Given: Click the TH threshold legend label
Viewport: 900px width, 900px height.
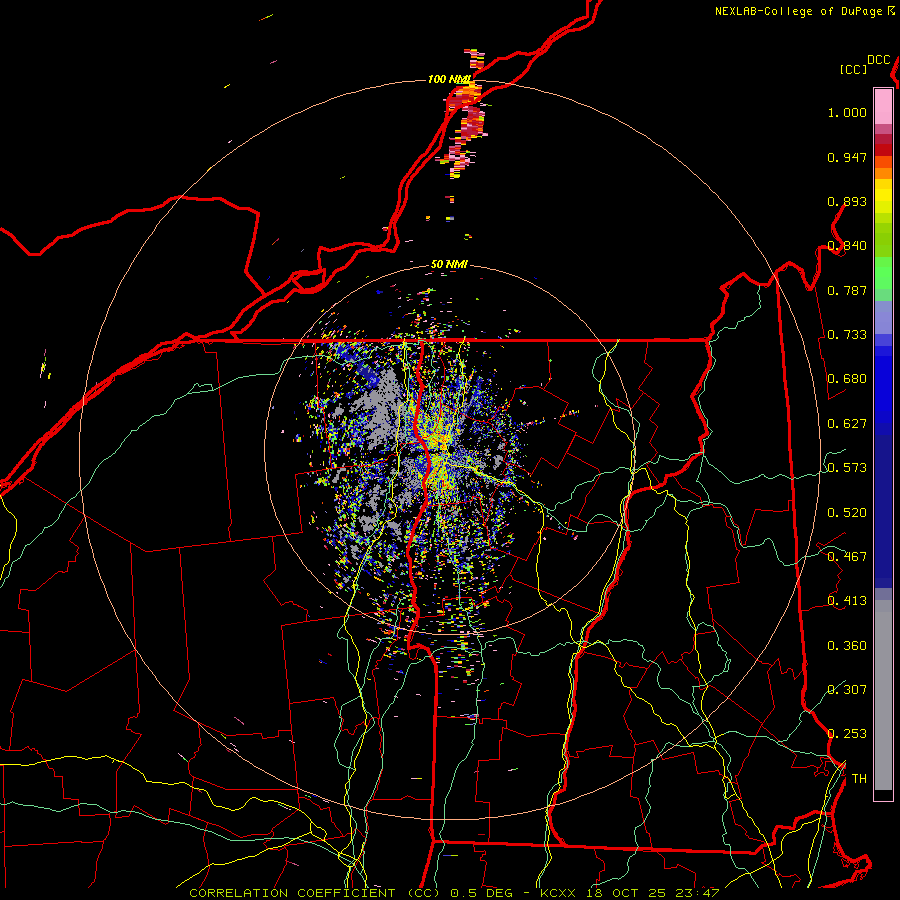Looking at the screenshot, I should point(859,778).
